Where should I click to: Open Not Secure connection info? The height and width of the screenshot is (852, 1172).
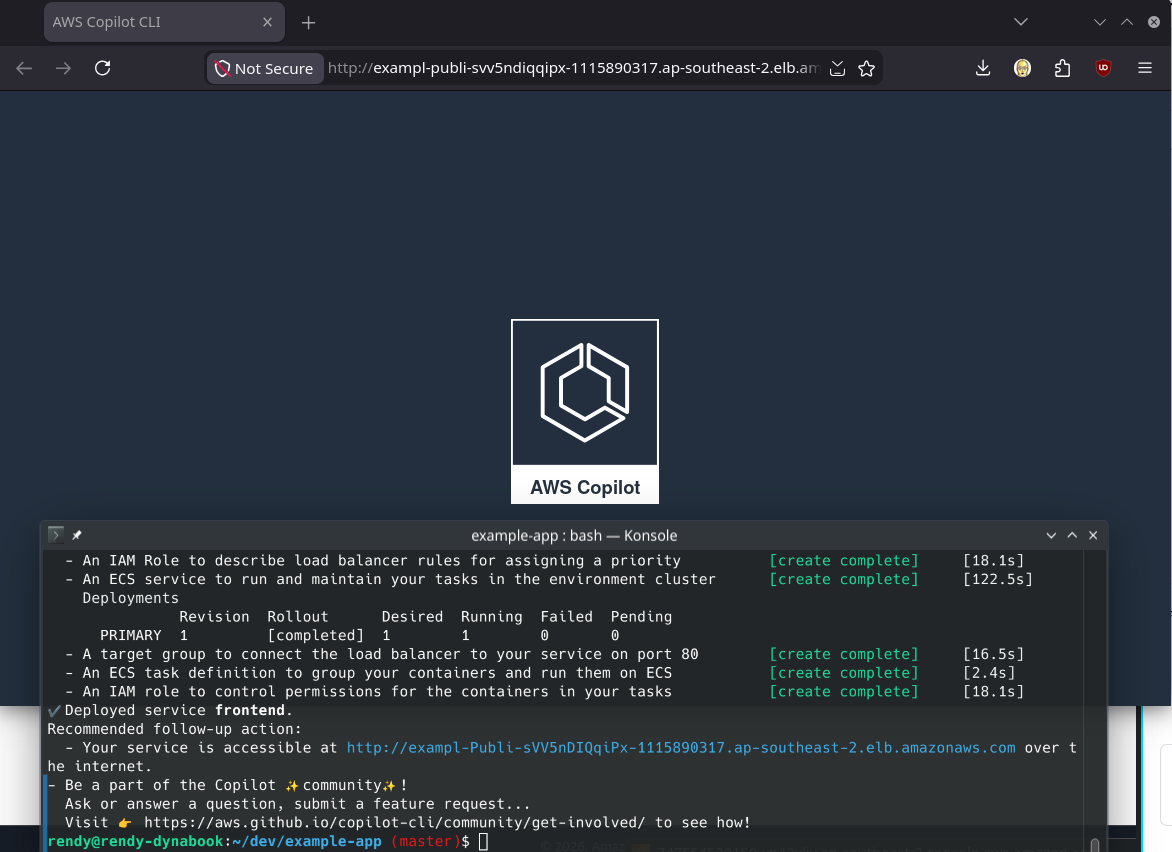pyautogui.click(x=265, y=69)
